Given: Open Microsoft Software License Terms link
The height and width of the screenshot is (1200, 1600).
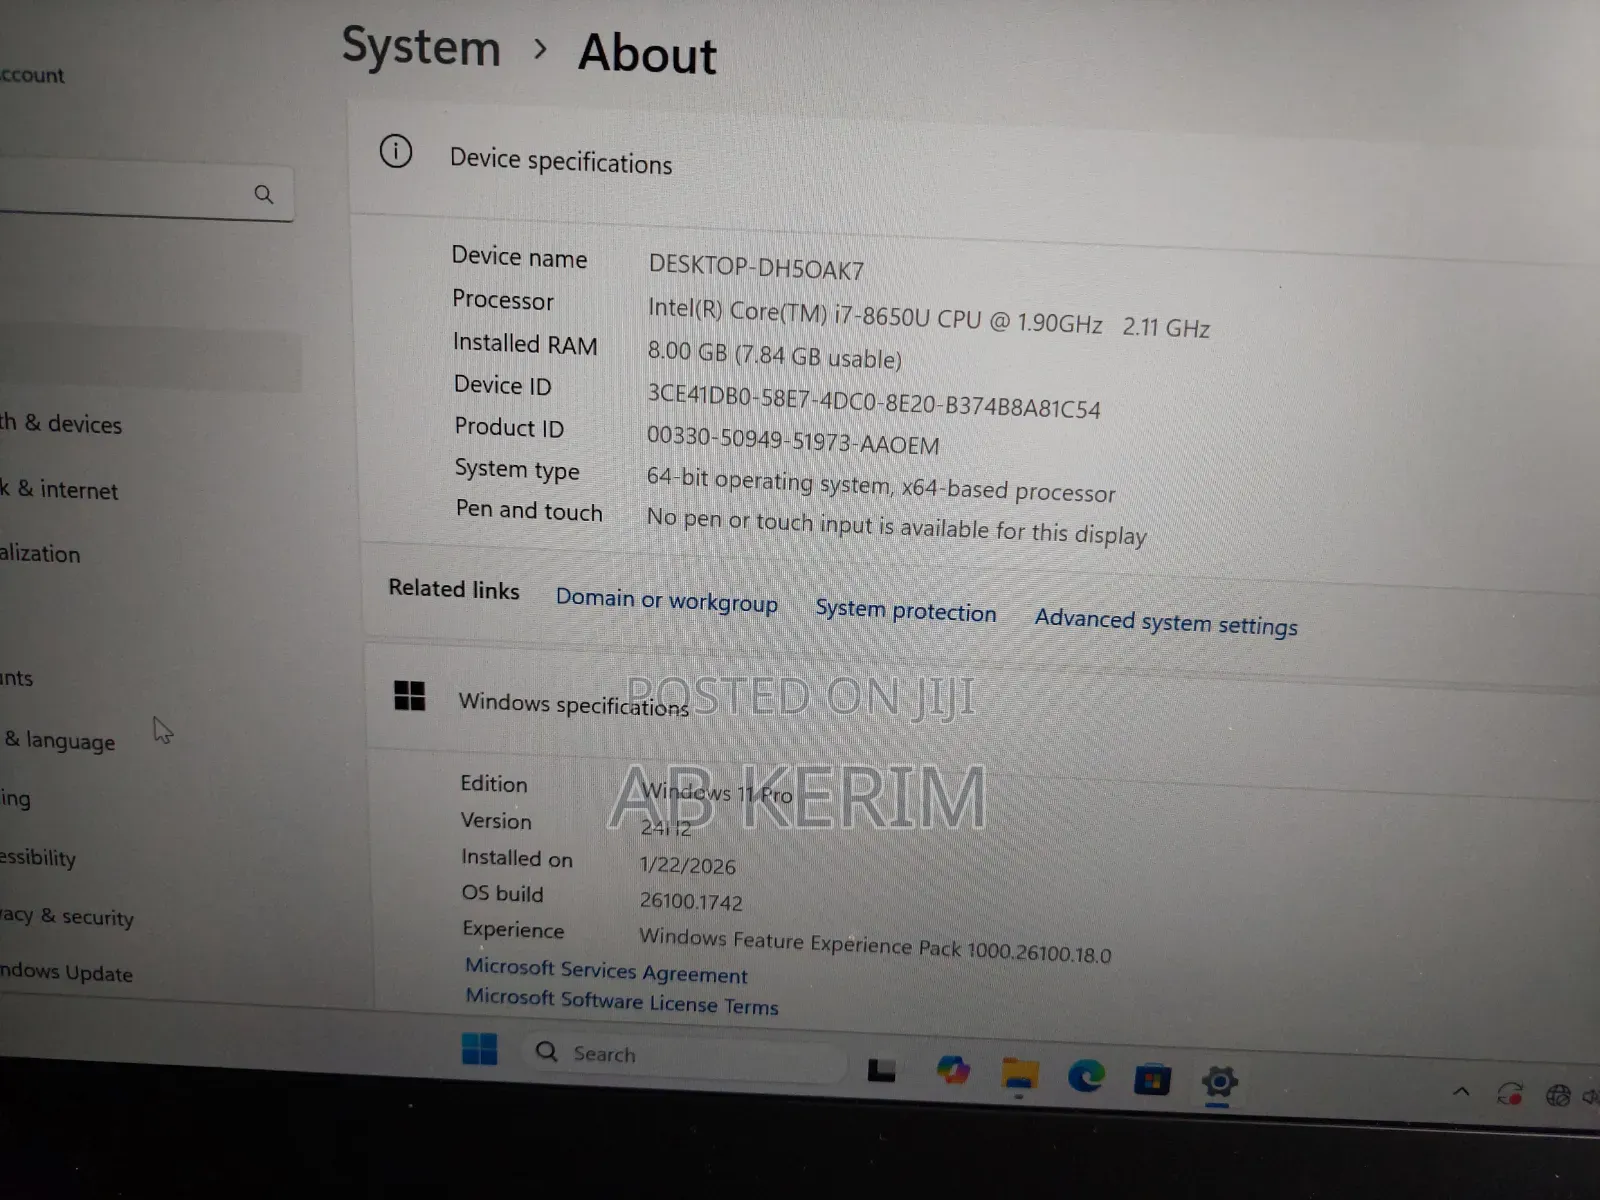Looking at the screenshot, I should (x=622, y=1001).
